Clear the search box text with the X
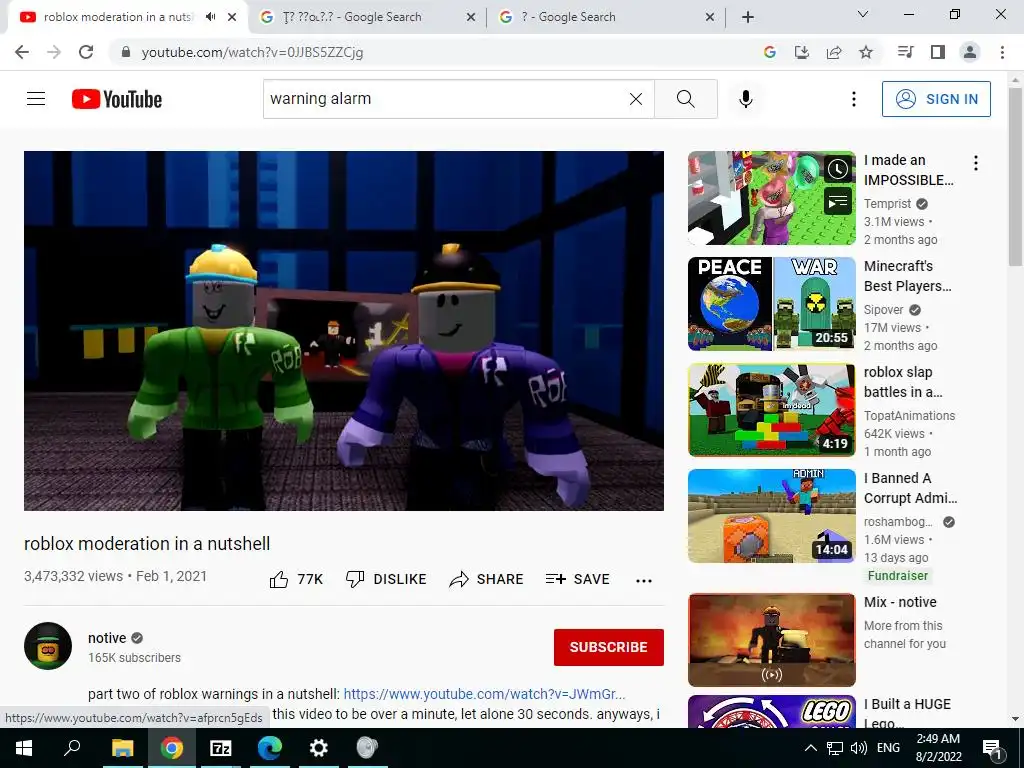Viewport: 1024px width, 768px height. 635,99
